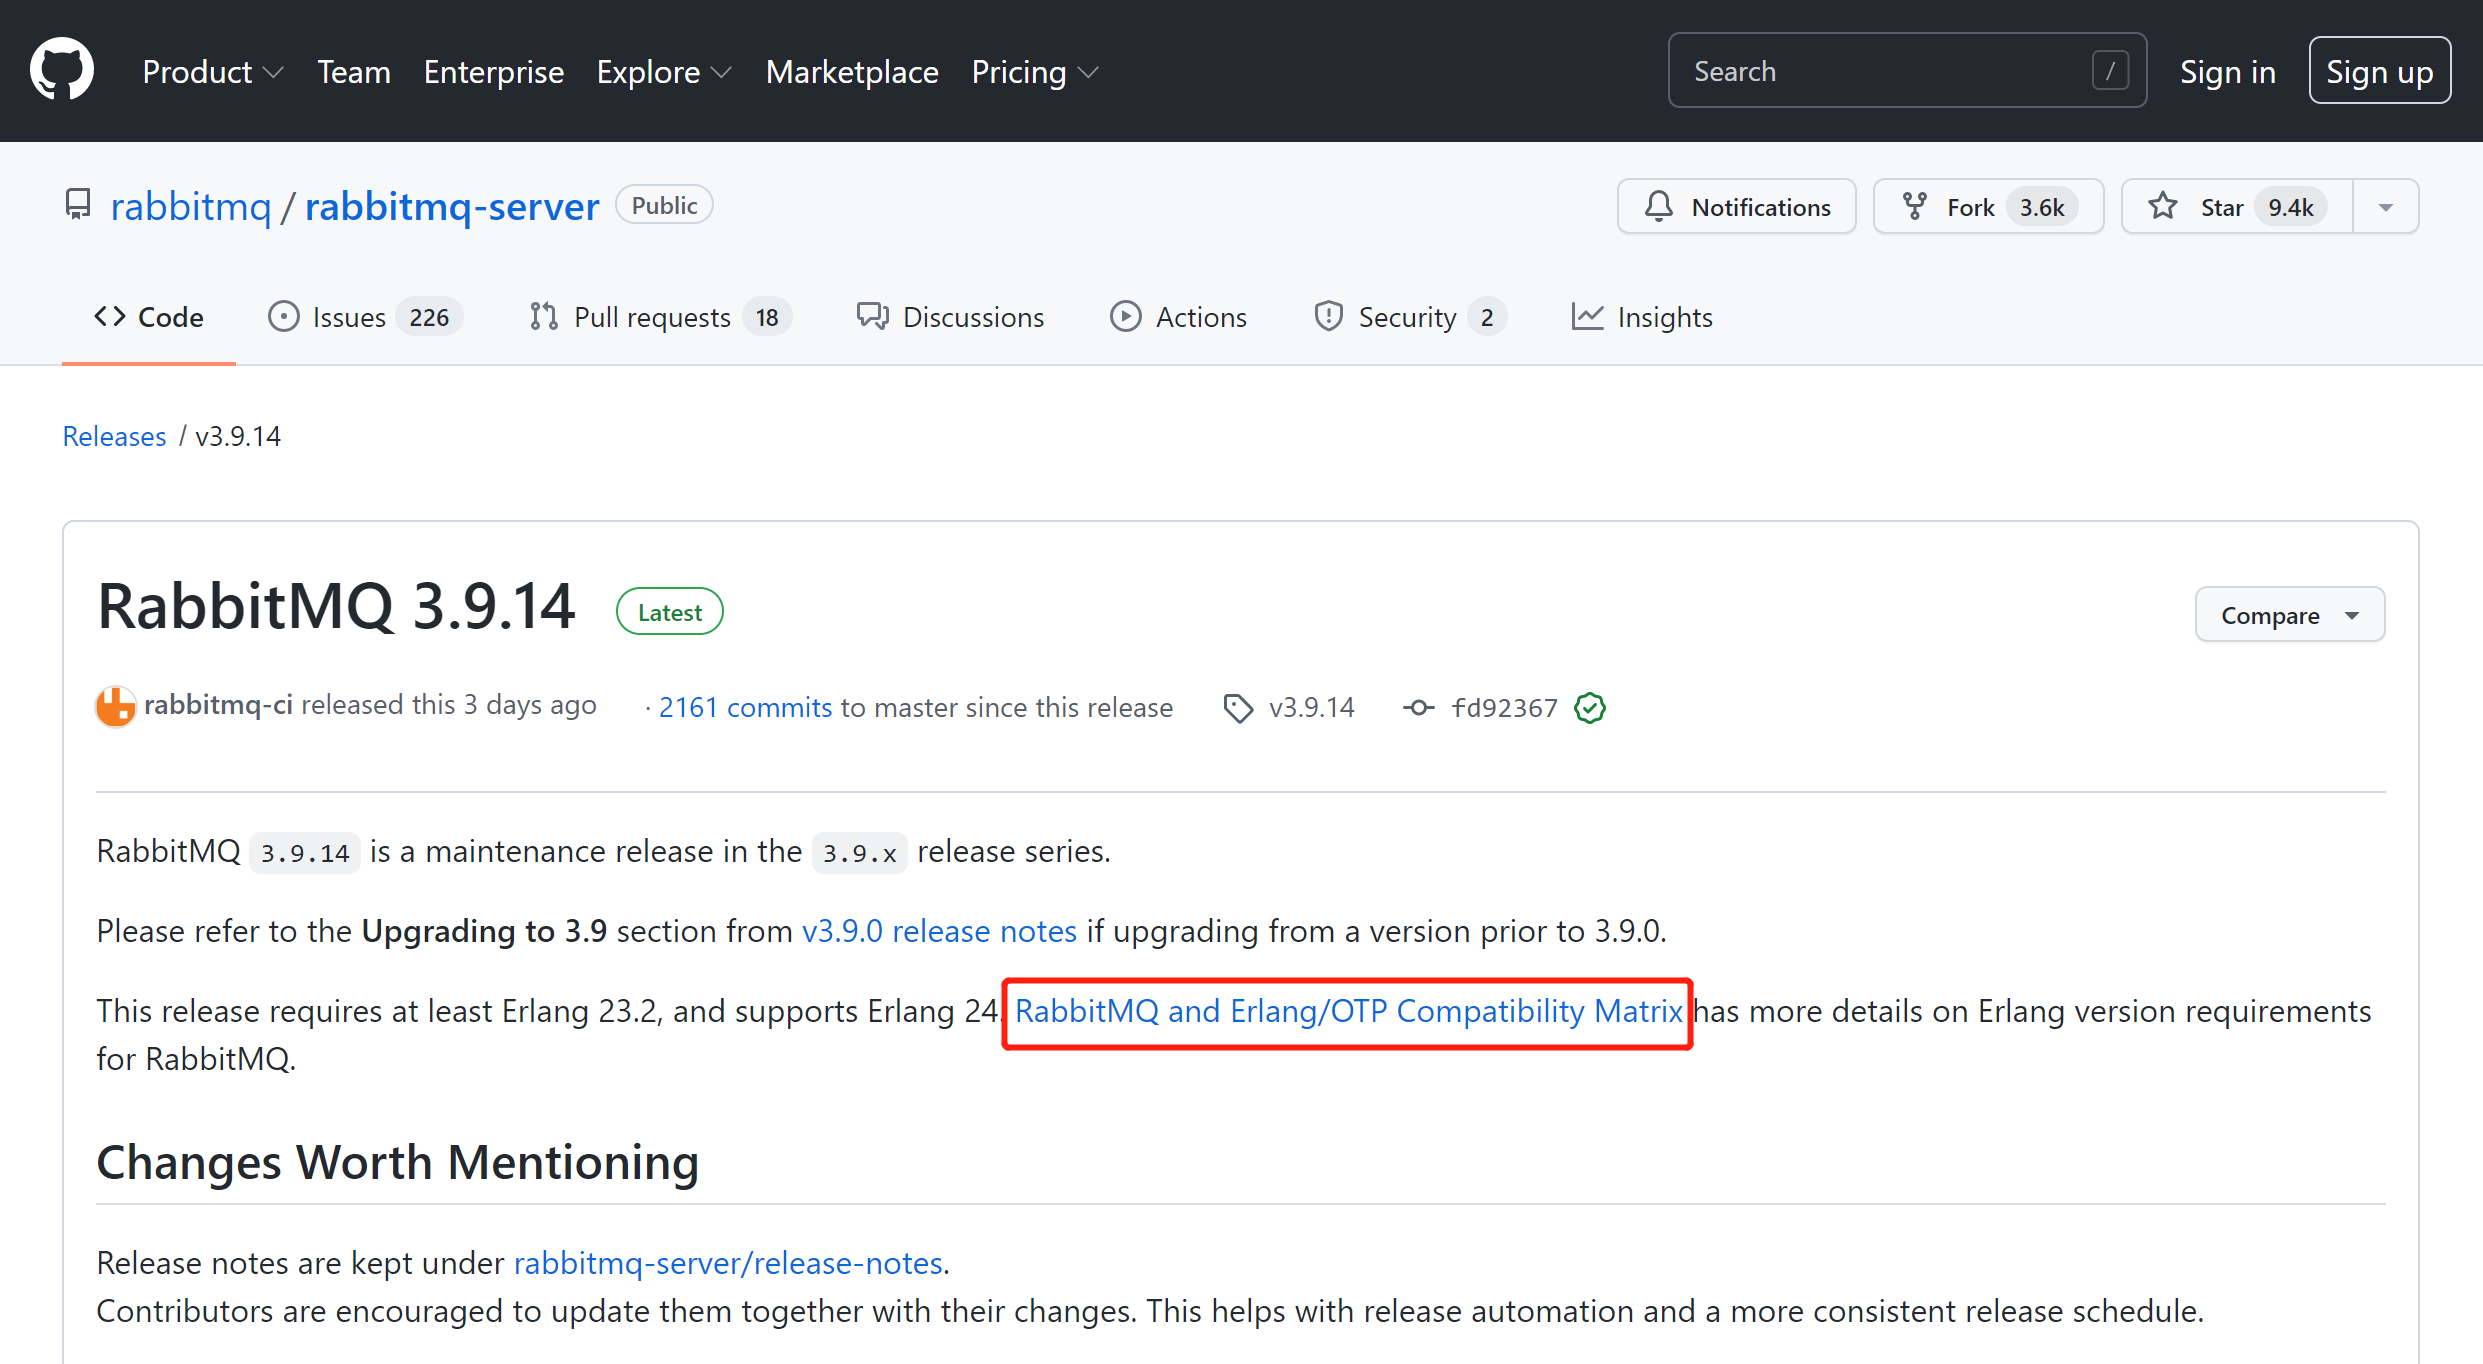Click the Notifications bell button
Image resolution: width=2483 pixels, height=1364 pixels.
coord(1737,207)
